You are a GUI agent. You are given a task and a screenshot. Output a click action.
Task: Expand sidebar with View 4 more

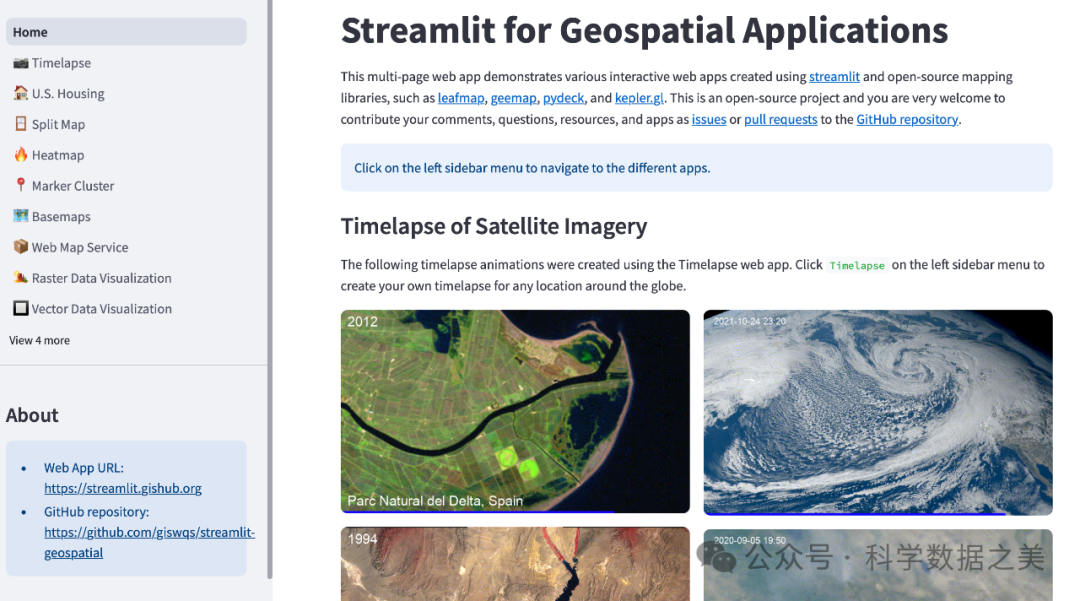click(40, 341)
